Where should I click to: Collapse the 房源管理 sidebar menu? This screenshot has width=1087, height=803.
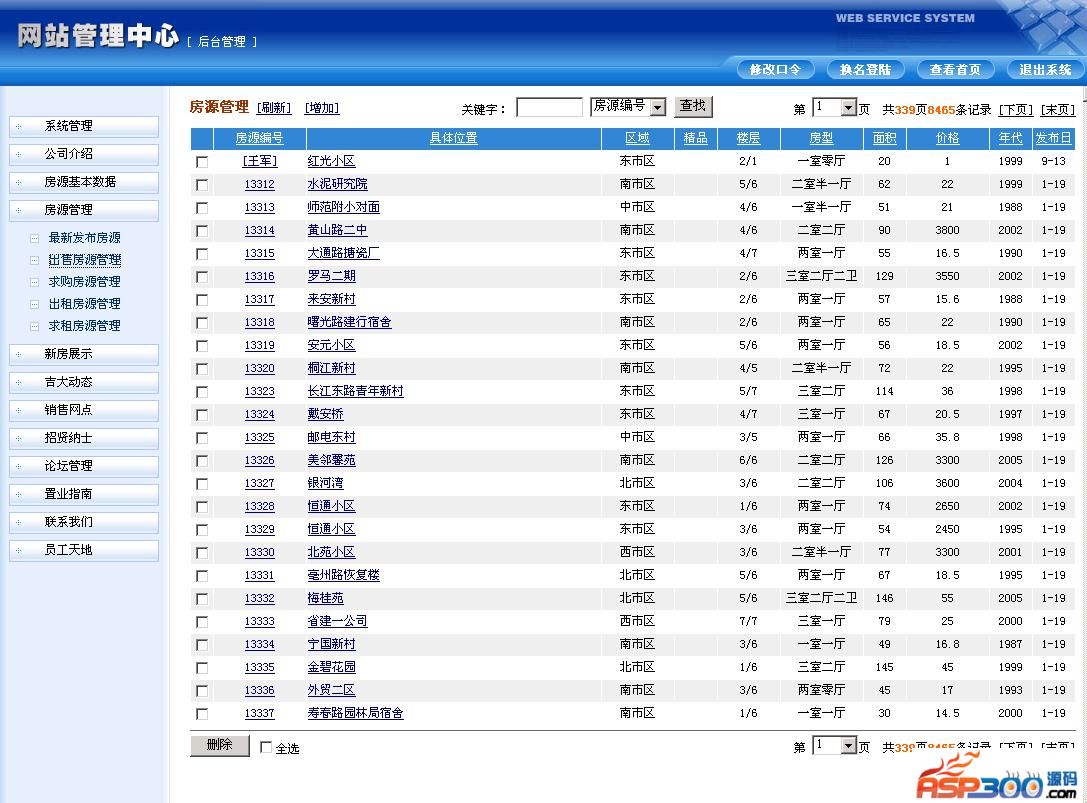click(x=84, y=210)
